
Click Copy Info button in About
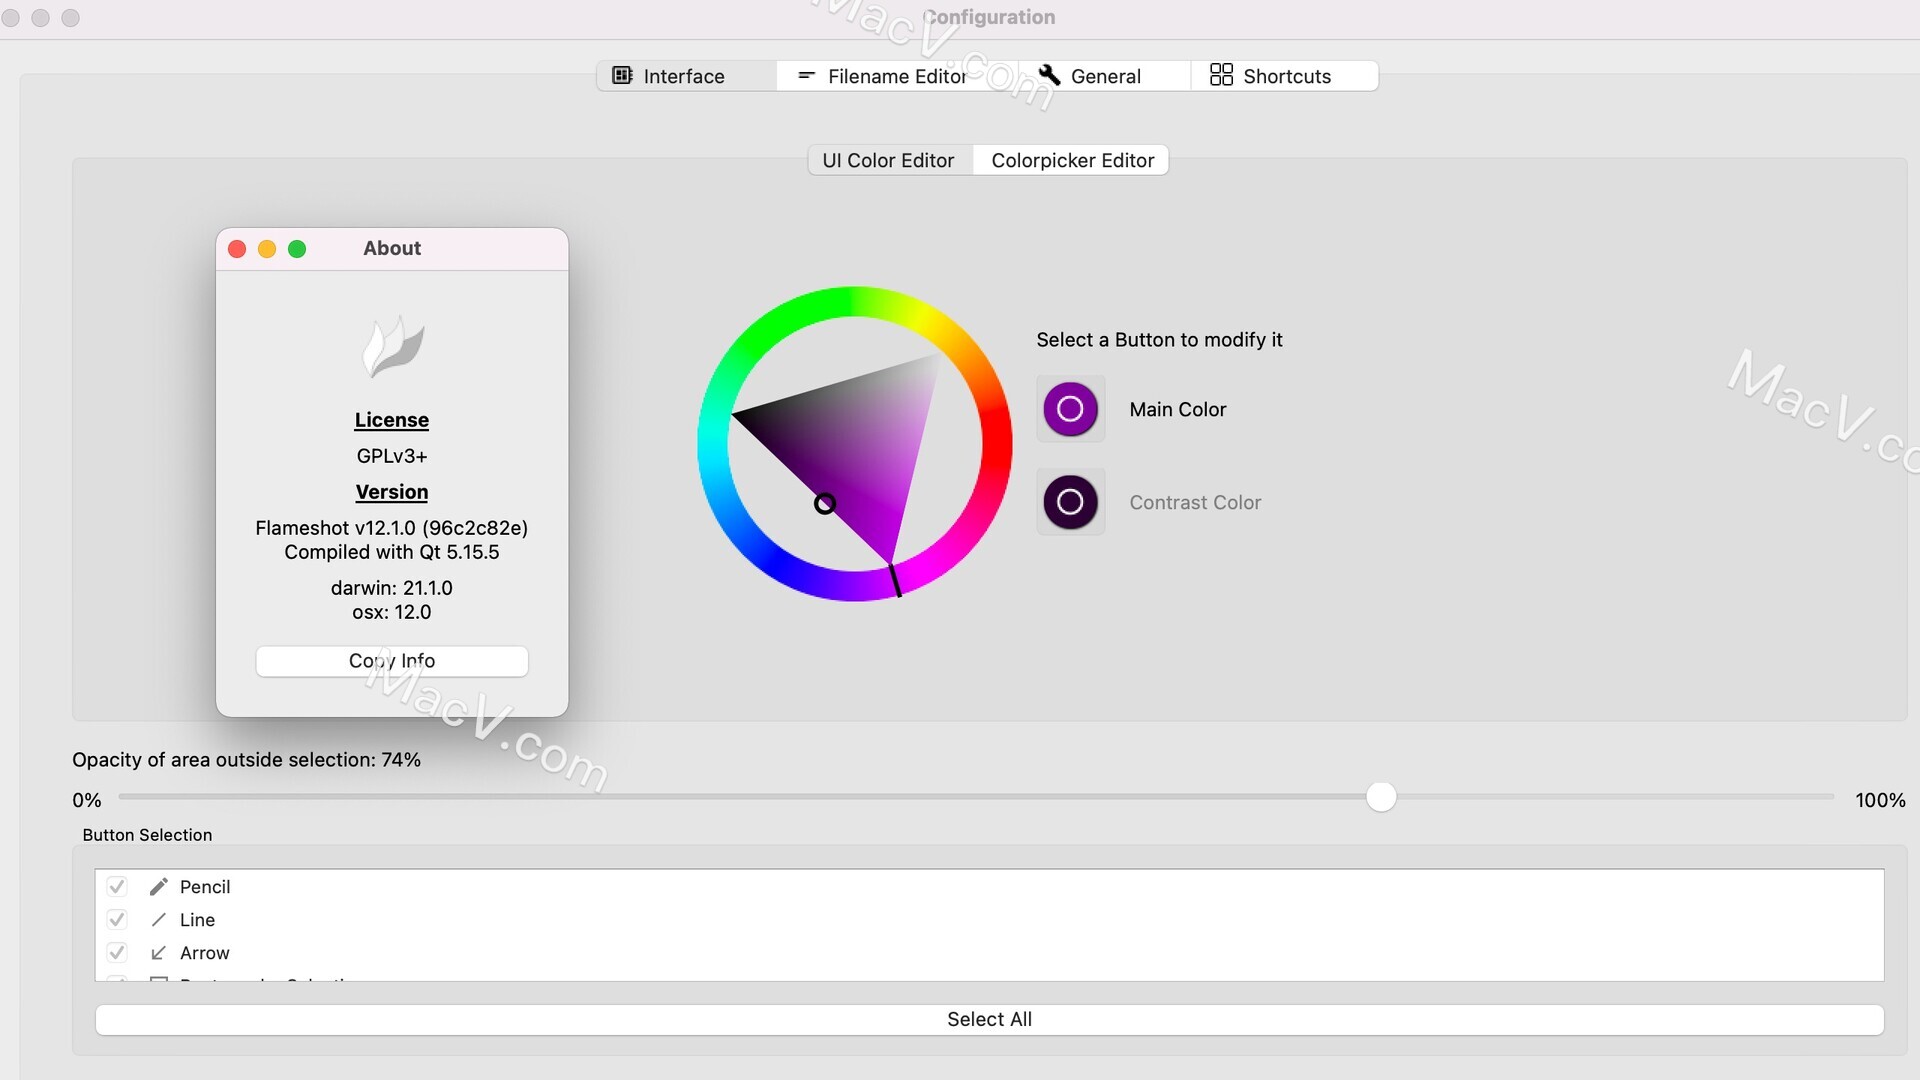coord(392,661)
